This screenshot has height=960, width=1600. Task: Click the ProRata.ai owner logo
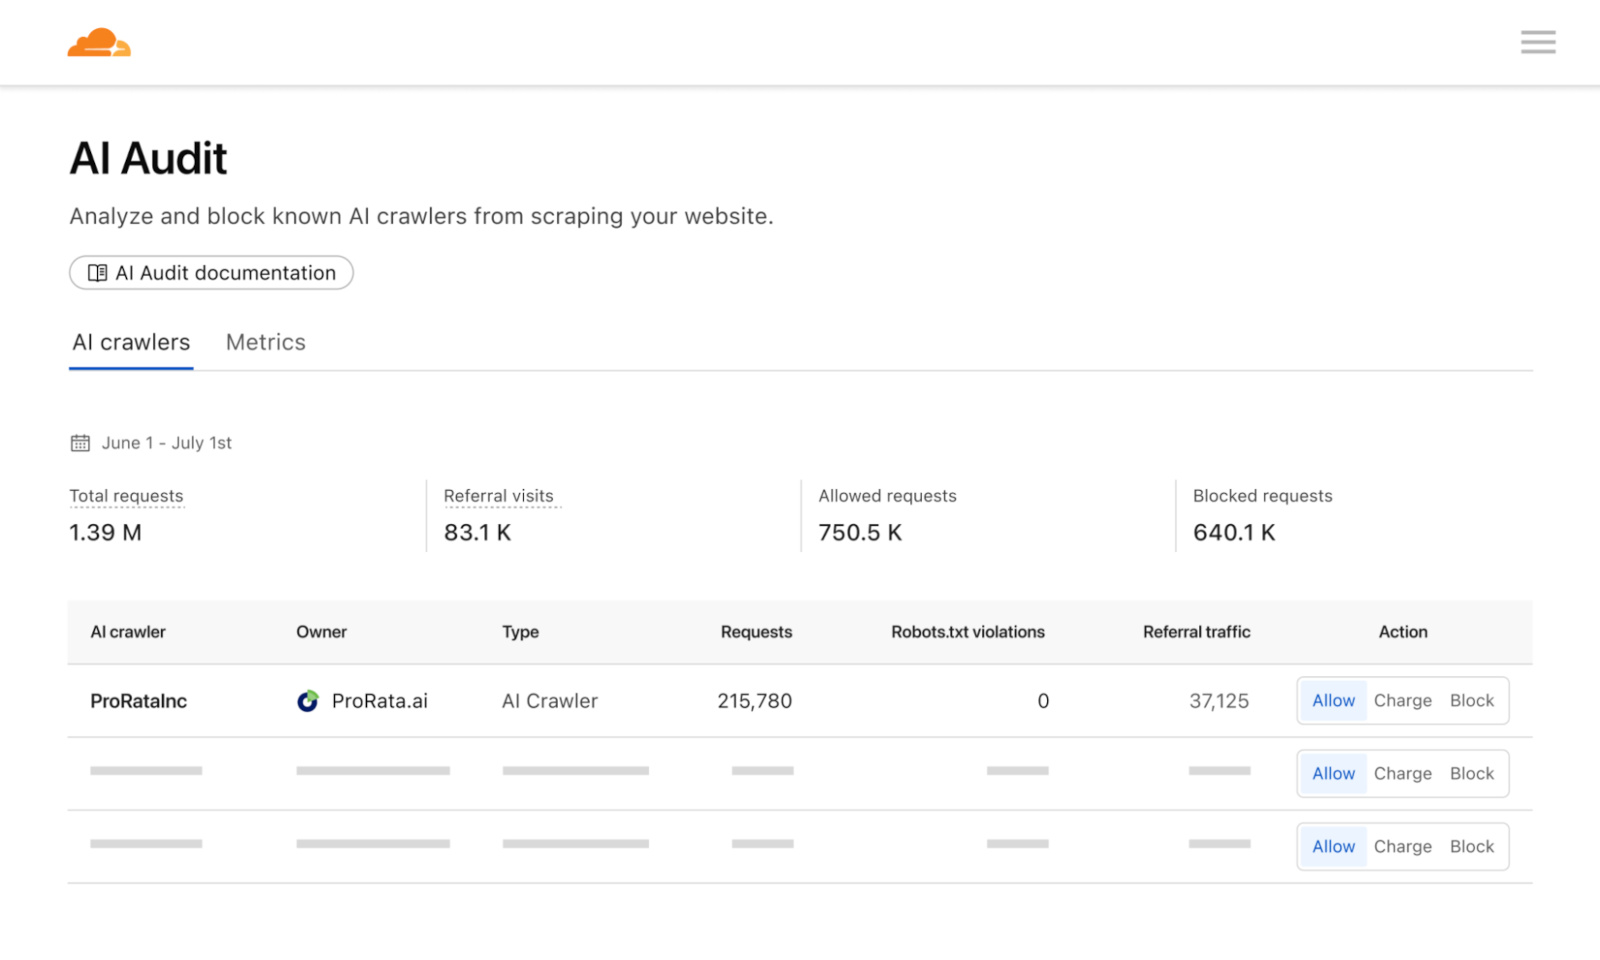[x=308, y=701]
